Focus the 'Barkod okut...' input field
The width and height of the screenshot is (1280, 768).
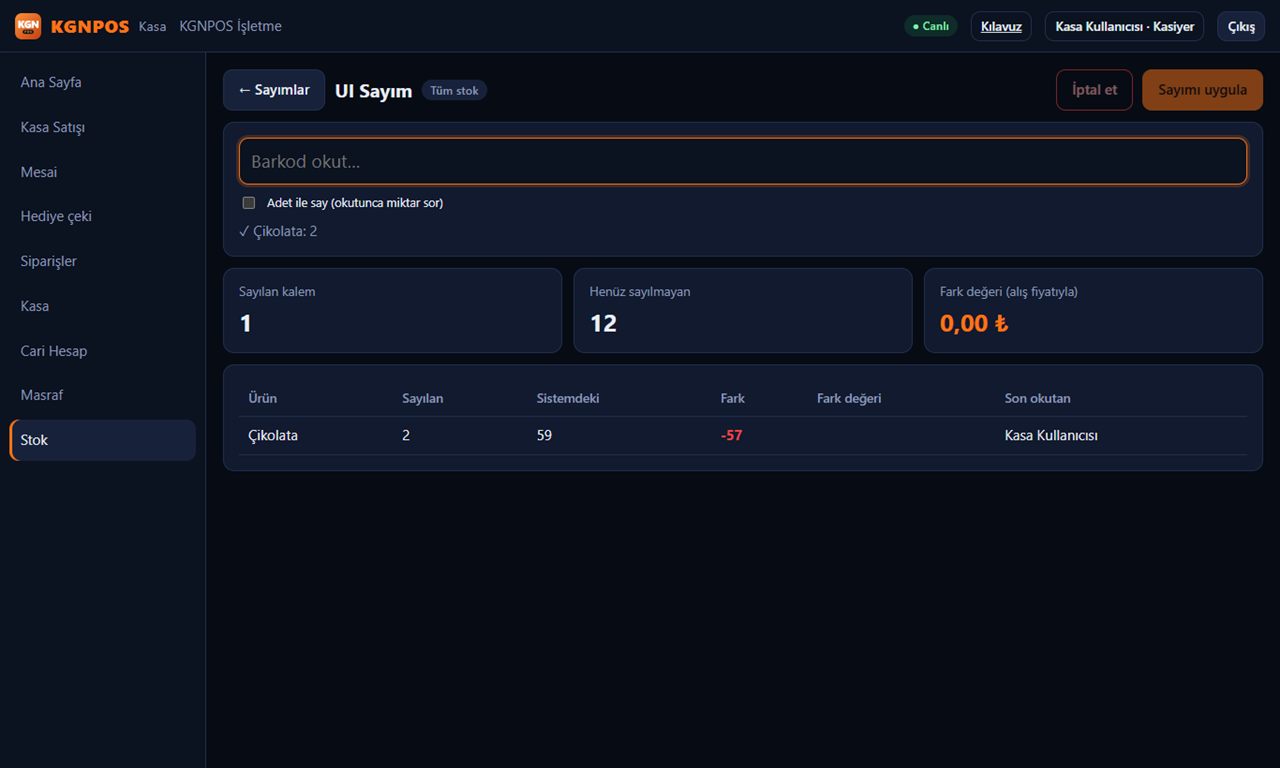(x=743, y=161)
